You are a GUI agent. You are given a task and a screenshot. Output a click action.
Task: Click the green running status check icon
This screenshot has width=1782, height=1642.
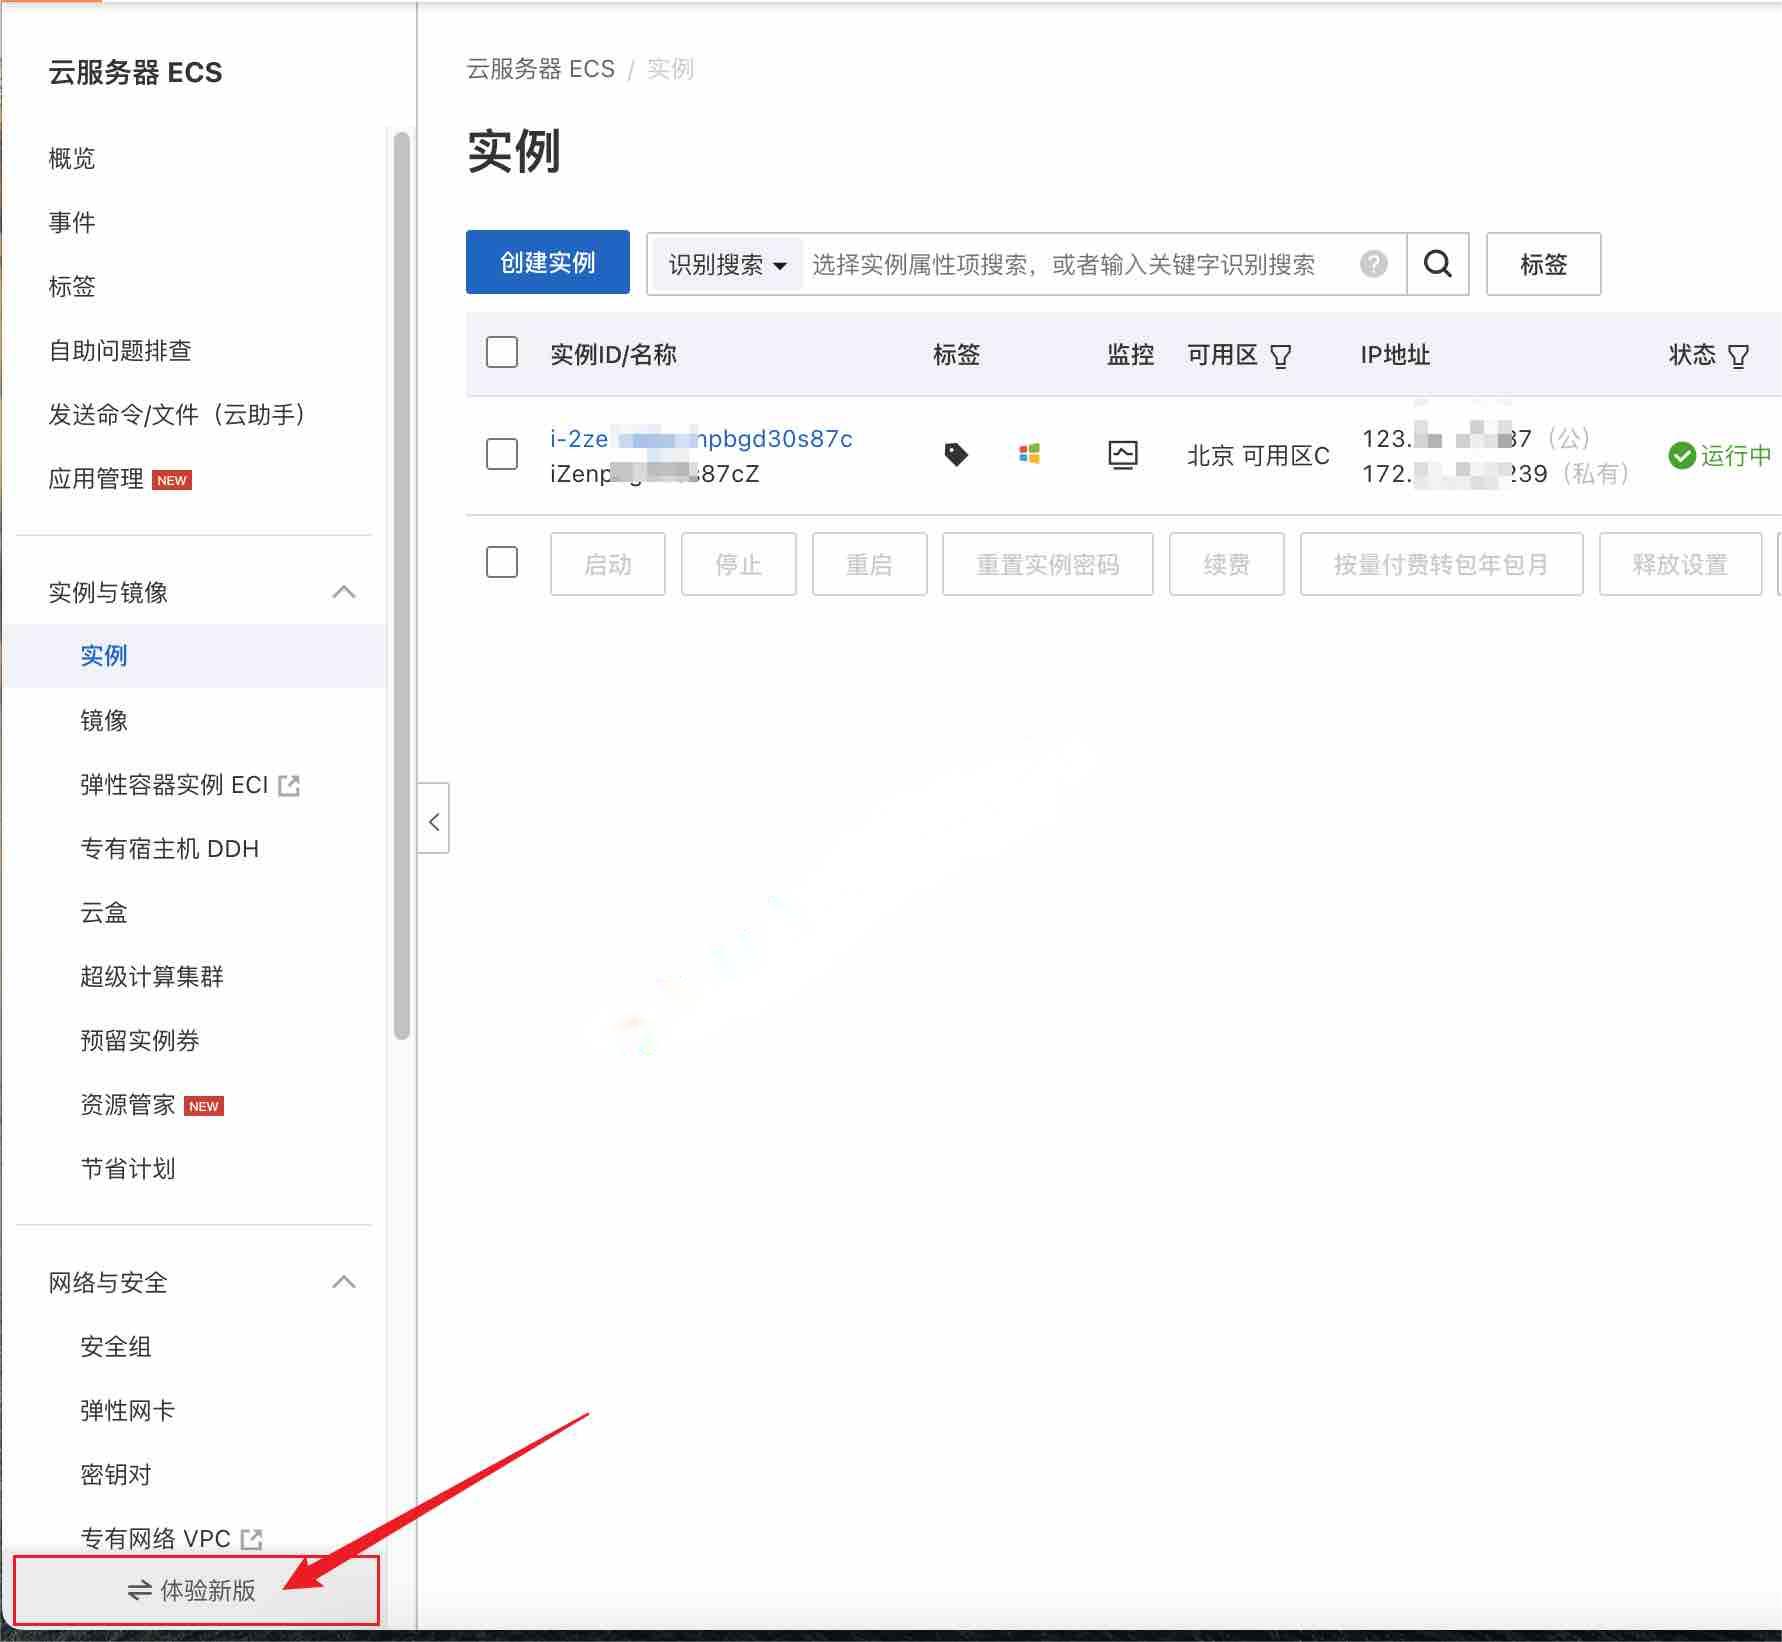tap(1682, 455)
